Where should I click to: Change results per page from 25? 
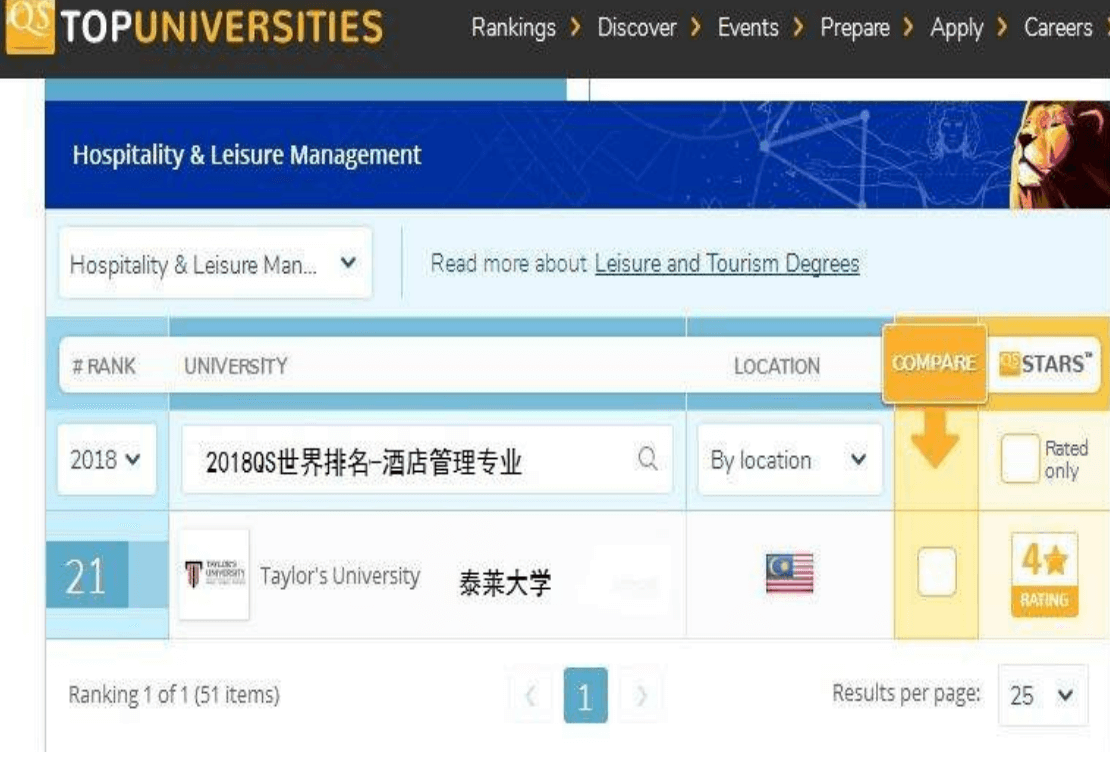point(1042,695)
